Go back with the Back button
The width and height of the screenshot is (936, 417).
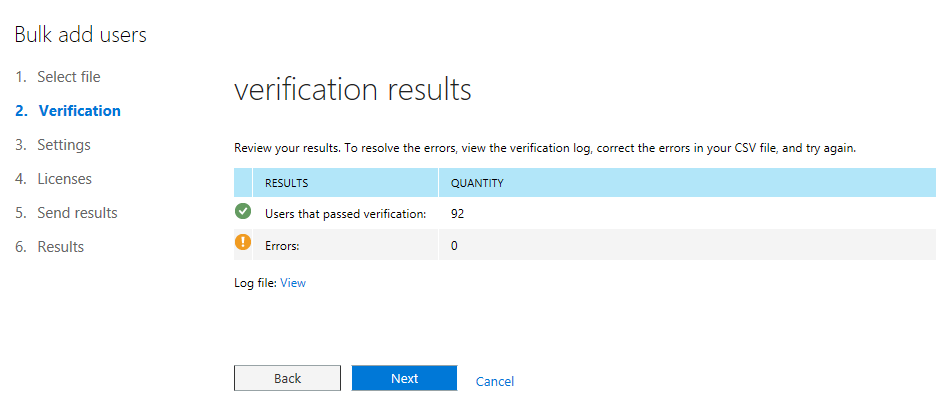click(x=287, y=378)
